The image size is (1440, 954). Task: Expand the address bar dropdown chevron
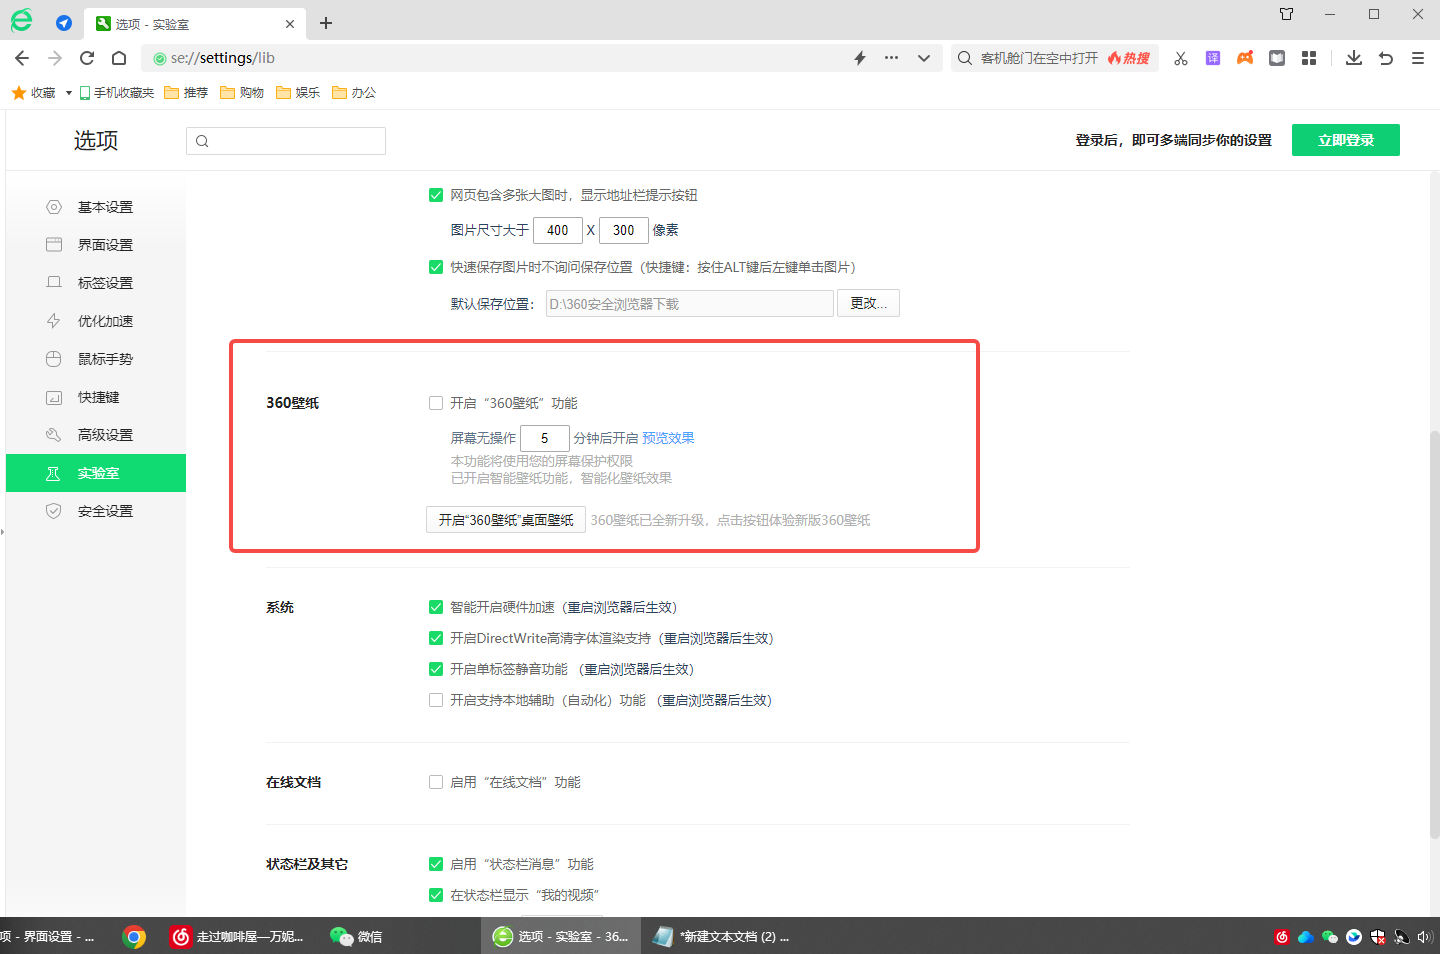point(924,58)
